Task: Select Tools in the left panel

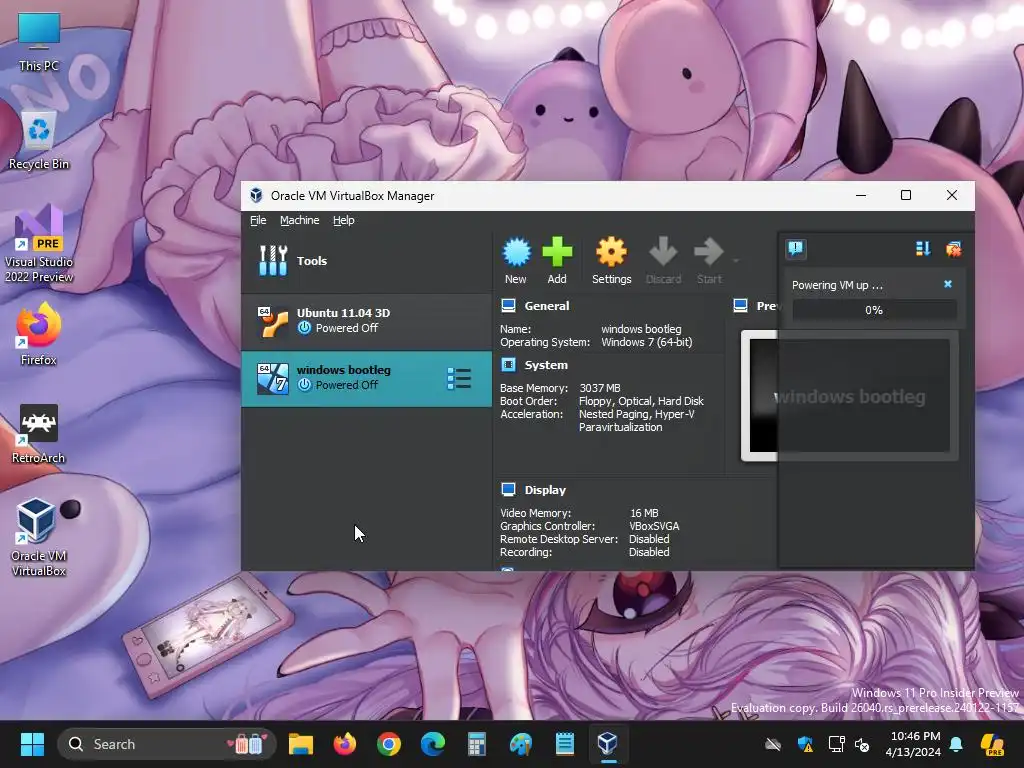Action: [366, 261]
